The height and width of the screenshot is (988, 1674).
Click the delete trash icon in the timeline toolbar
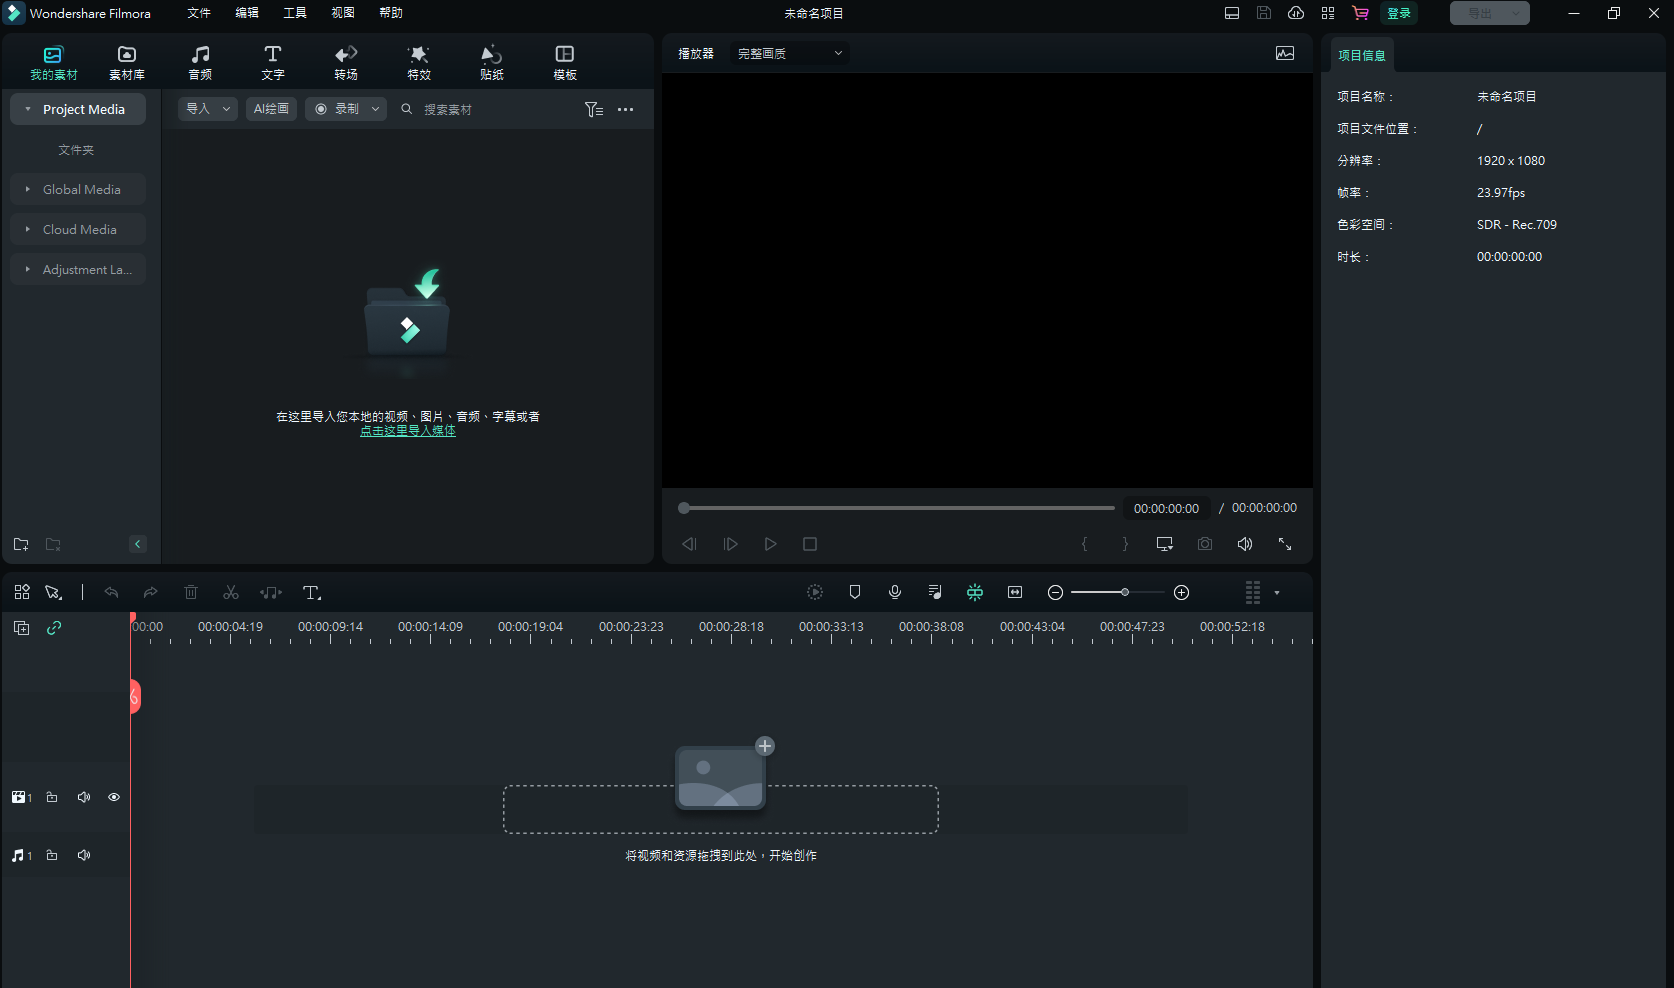coord(191,592)
